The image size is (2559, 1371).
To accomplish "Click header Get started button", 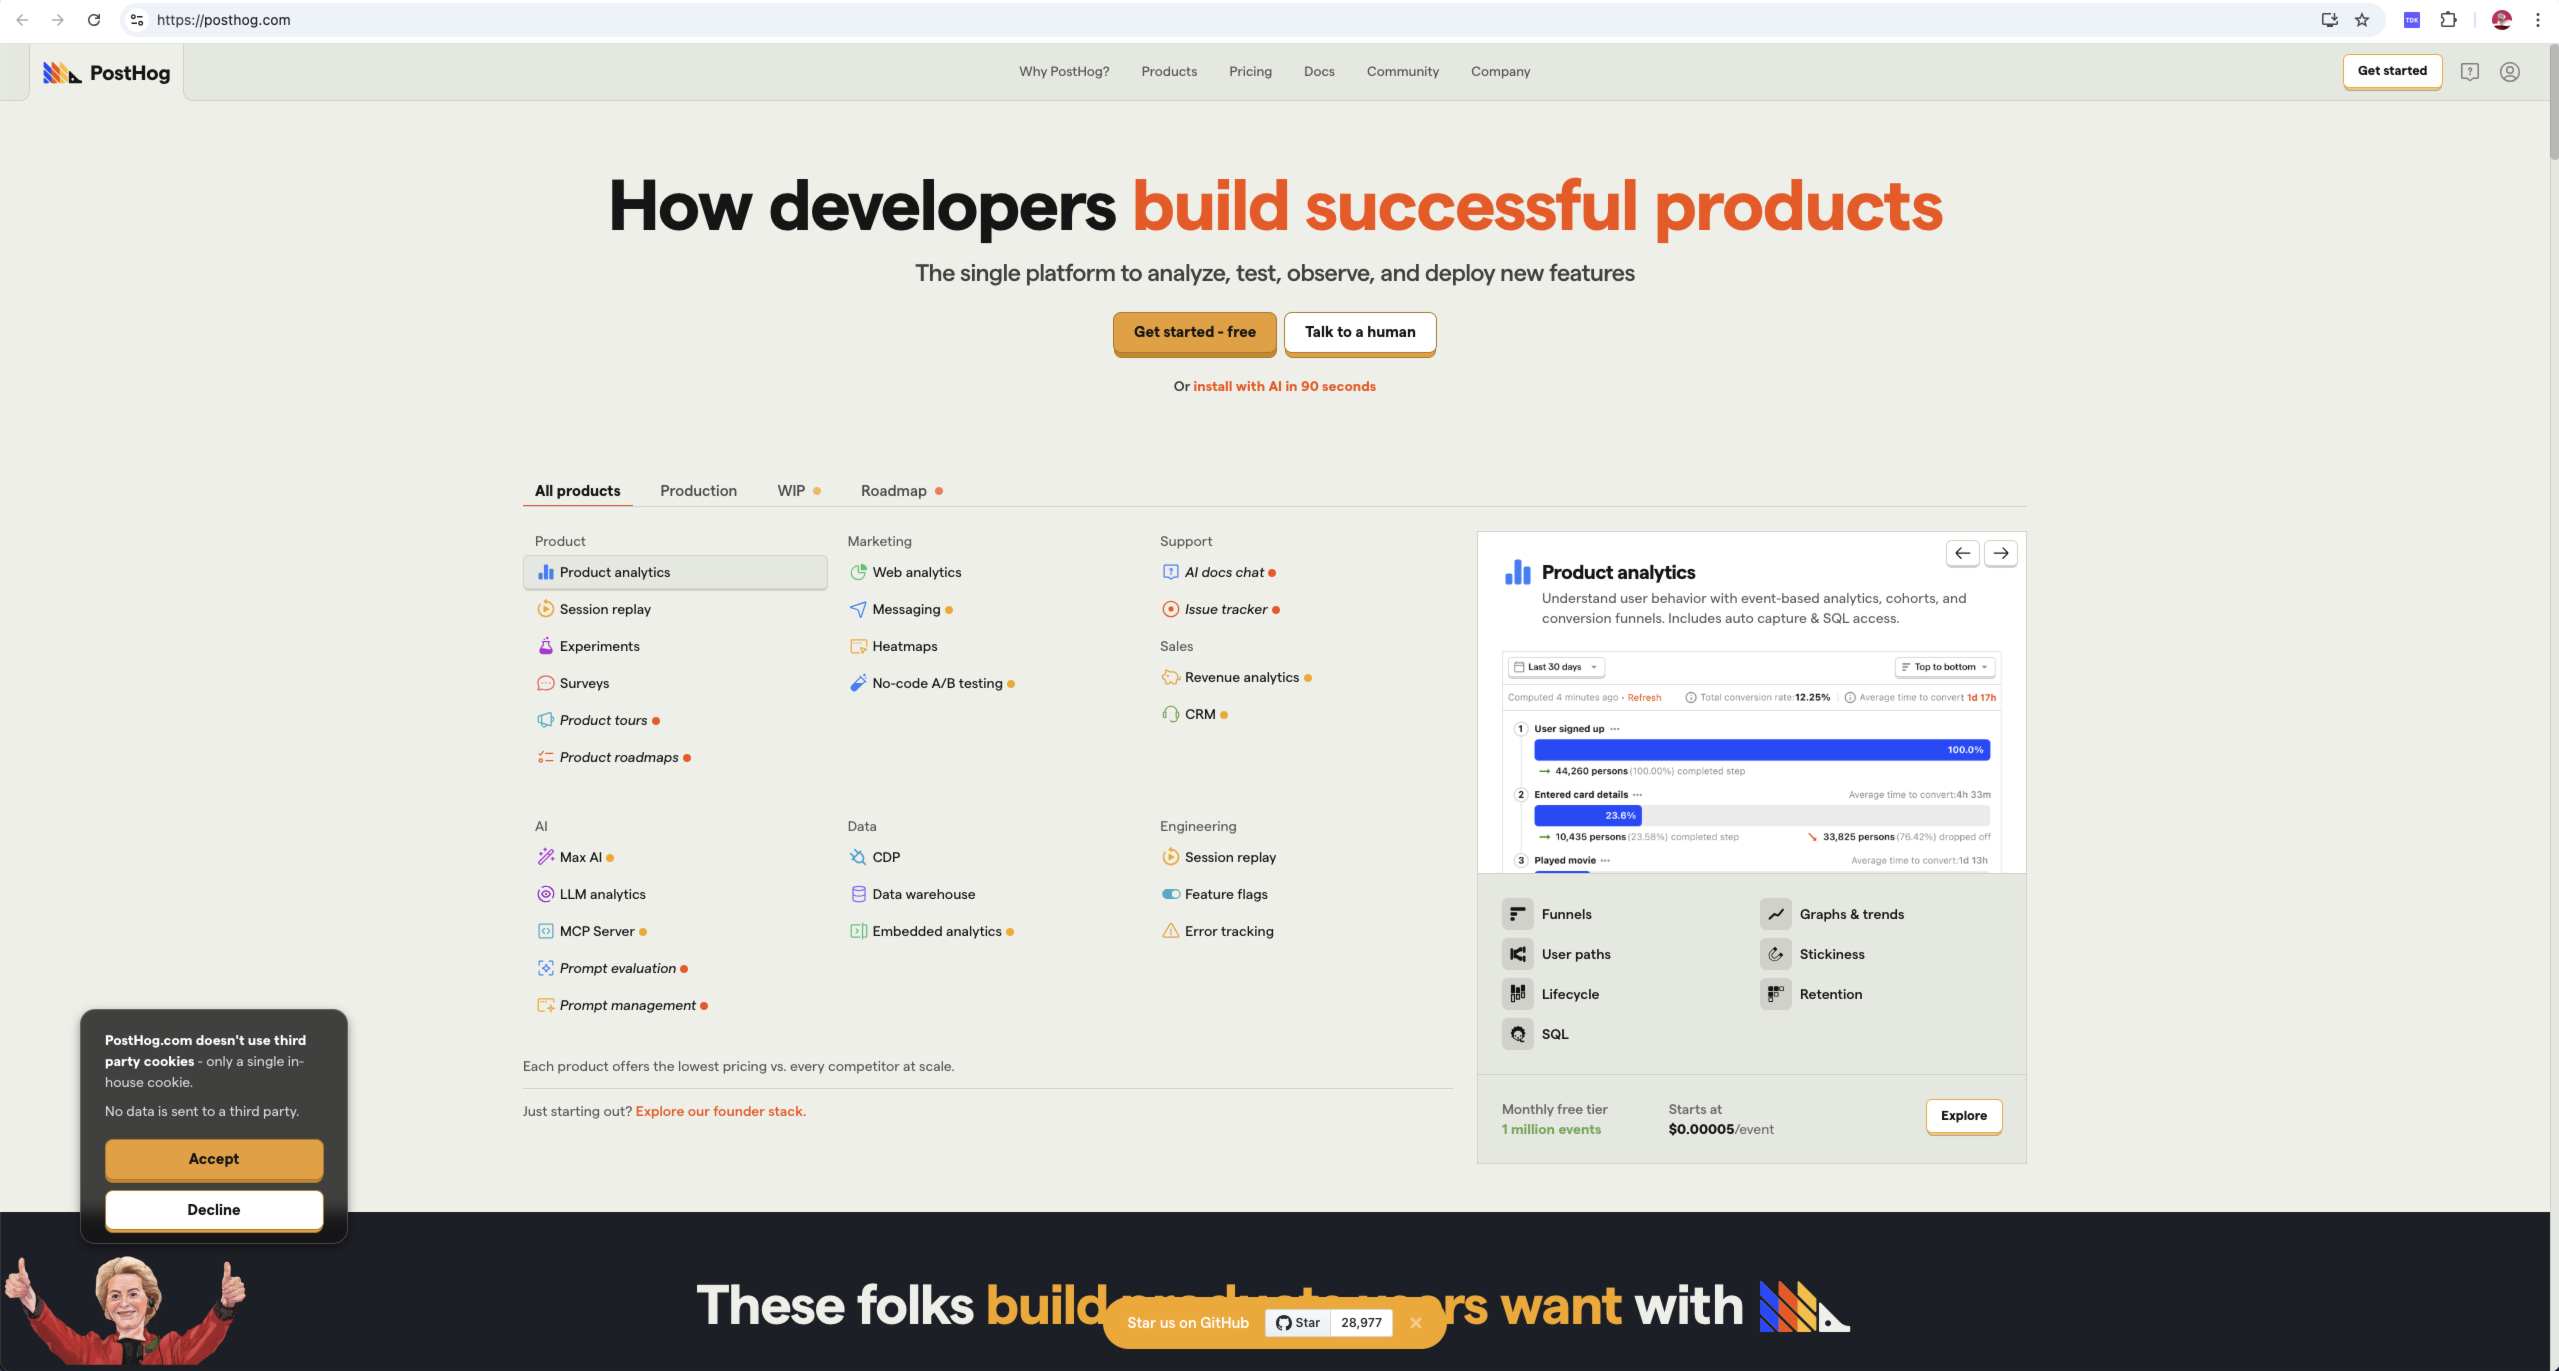I will coord(2392,71).
